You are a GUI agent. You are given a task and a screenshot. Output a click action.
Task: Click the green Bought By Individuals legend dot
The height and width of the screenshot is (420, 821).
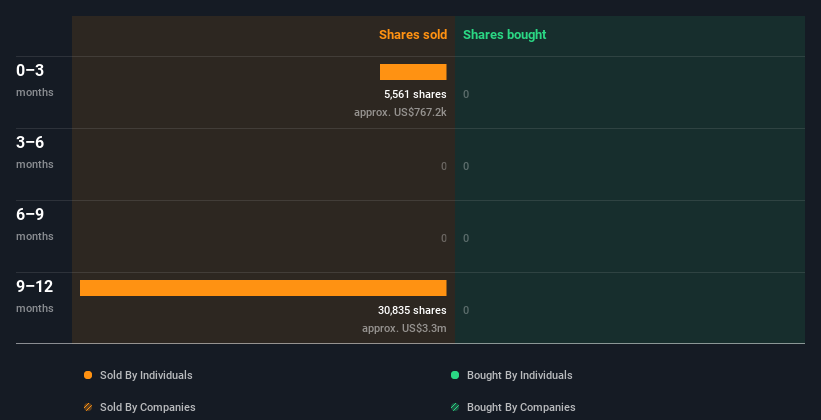[x=455, y=375]
